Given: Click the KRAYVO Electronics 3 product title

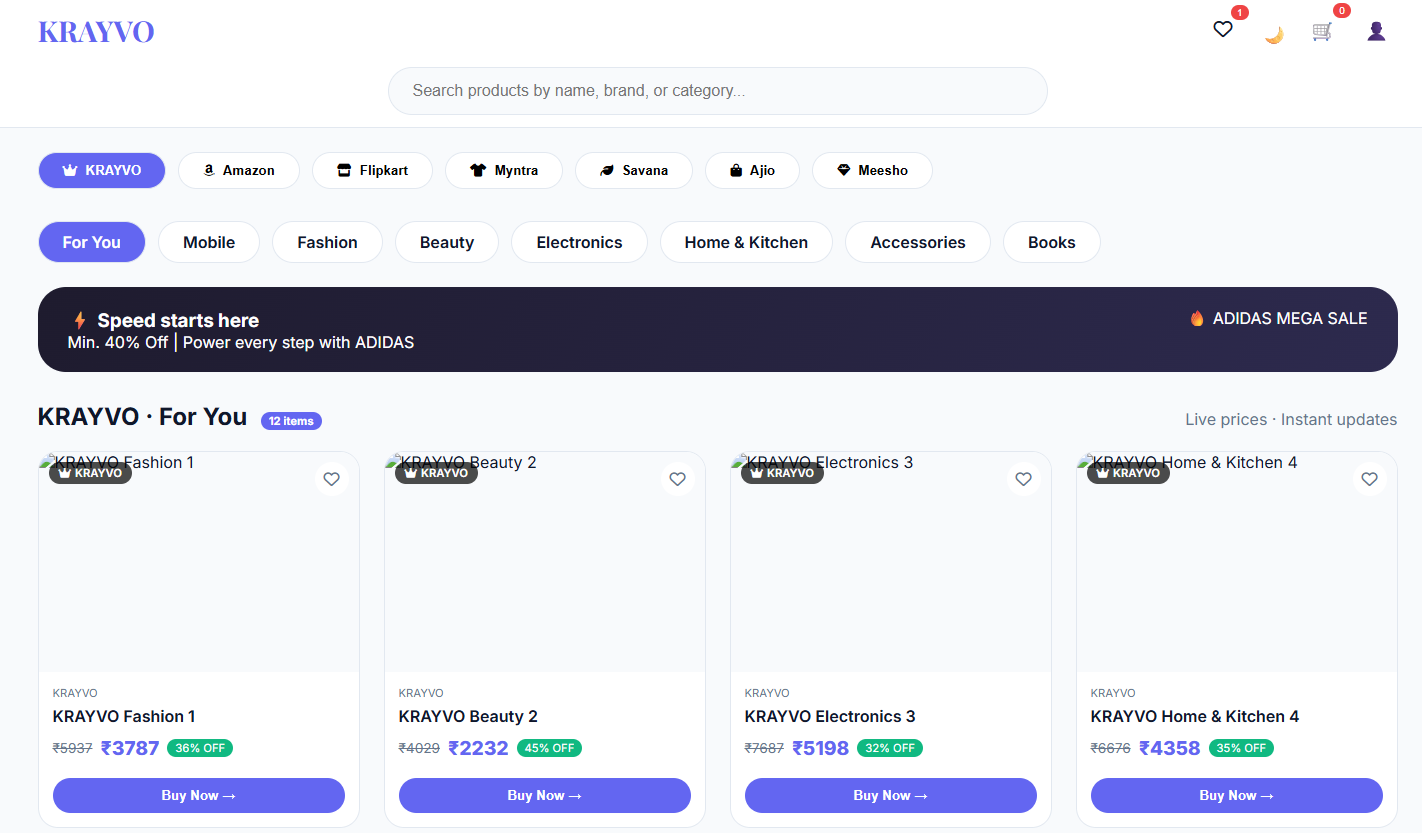Looking at the screenshot, I should point(830,716).
